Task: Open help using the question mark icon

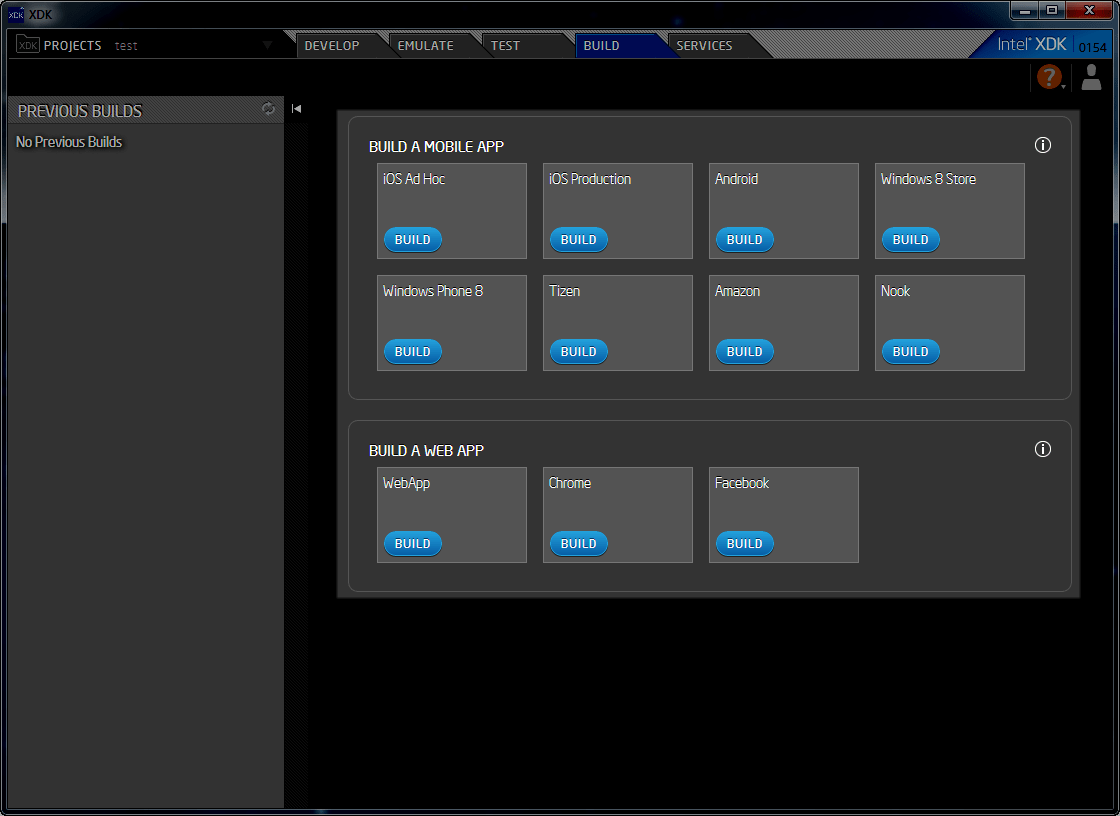Action: 1049,77
